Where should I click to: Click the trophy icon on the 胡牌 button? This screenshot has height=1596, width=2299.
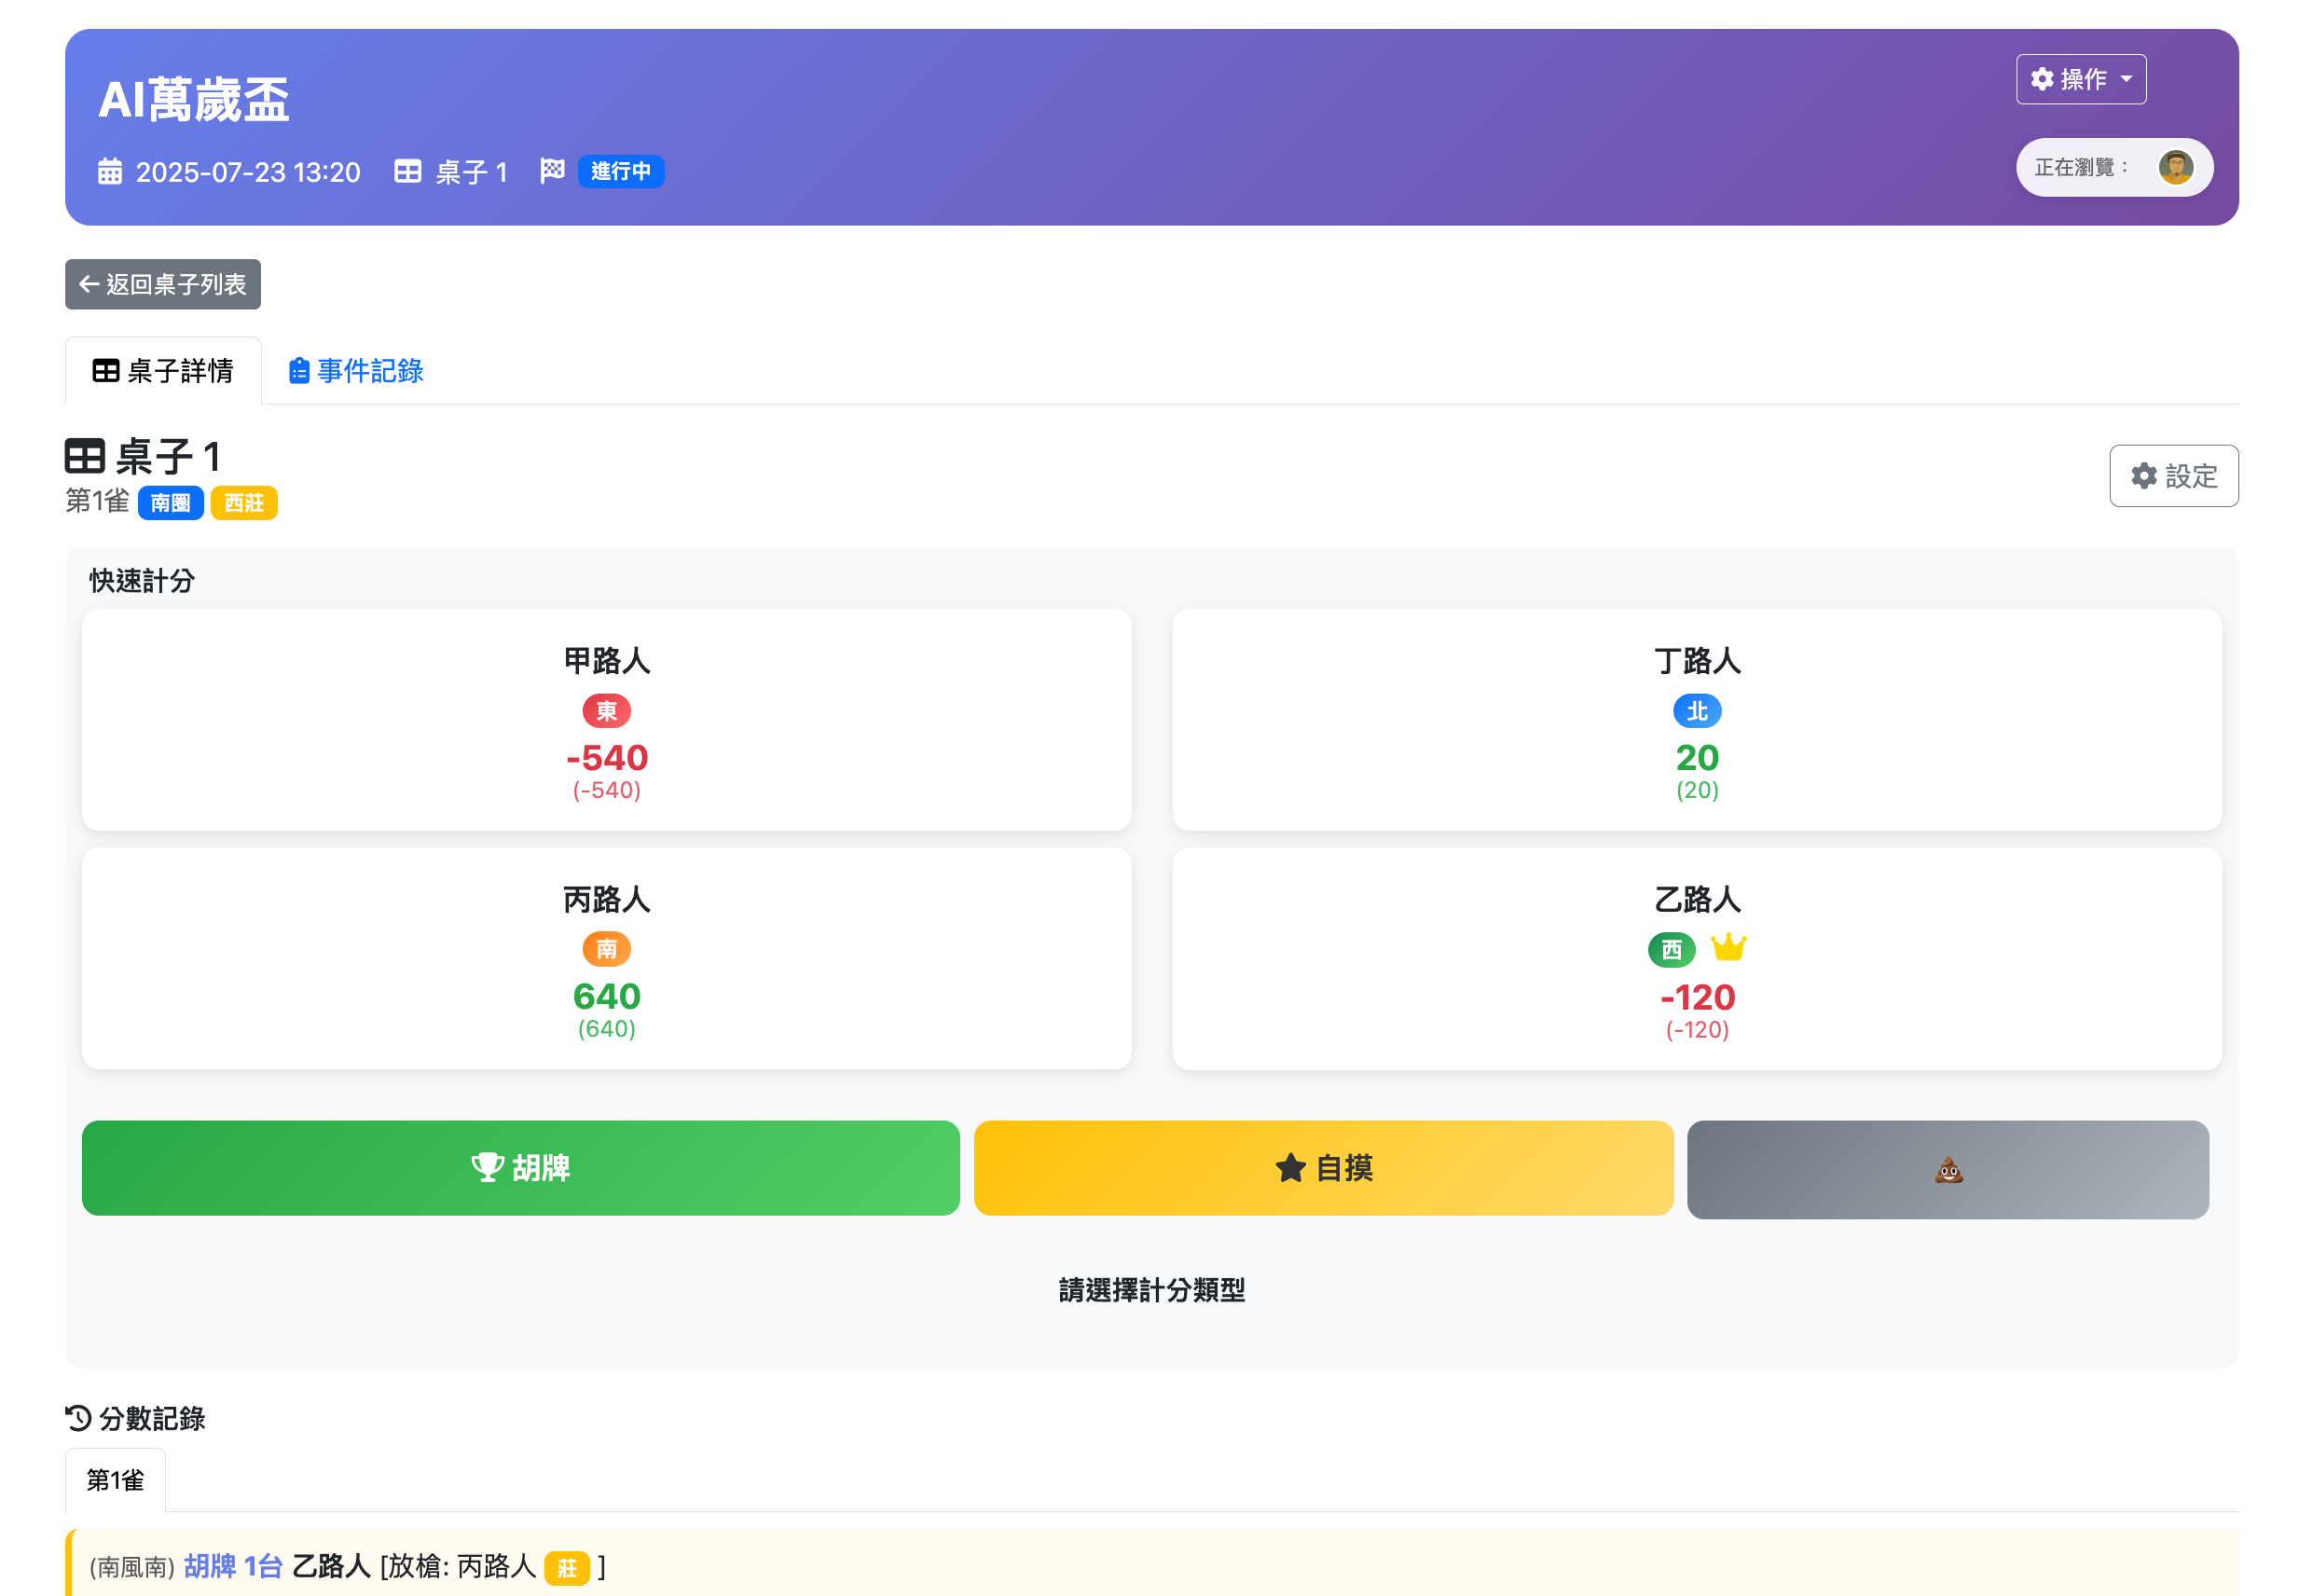[x=489, y=1167]
